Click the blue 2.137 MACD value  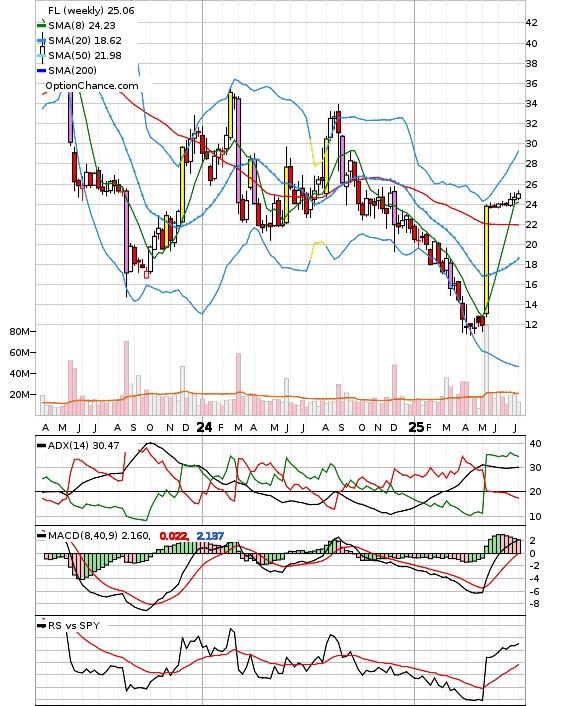tap(210, 536)
